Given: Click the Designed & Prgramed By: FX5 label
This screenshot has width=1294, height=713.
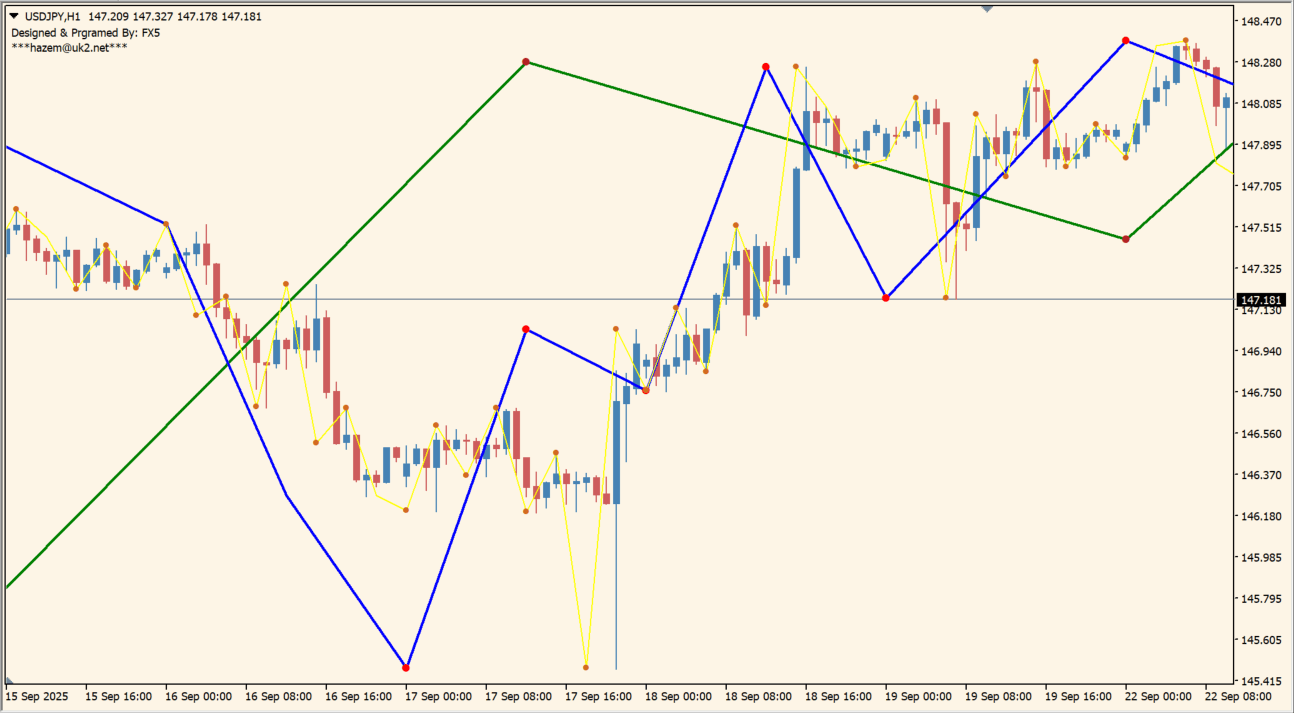Looking at the screenshot, I should pyautogui.click(x=85, y=32).
